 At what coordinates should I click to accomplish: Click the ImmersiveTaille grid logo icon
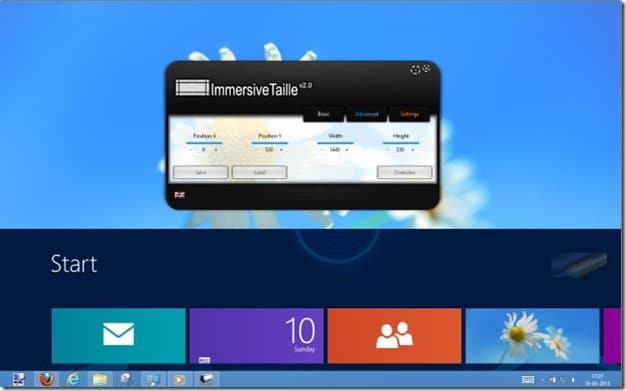pos(192,87)
